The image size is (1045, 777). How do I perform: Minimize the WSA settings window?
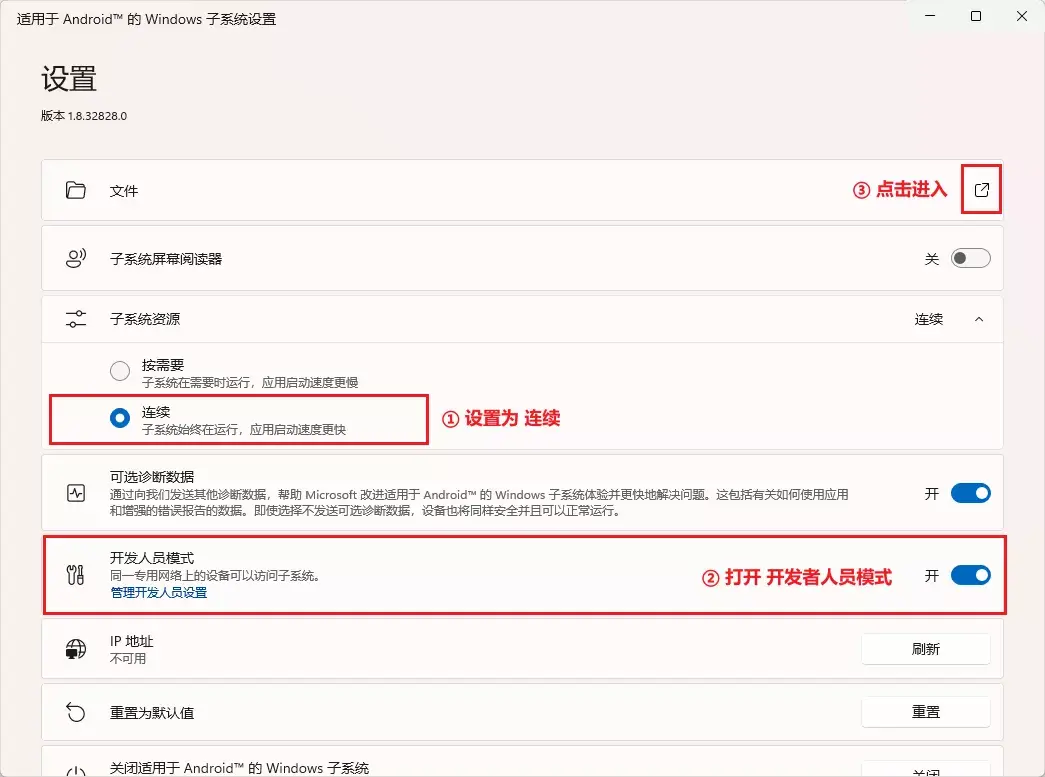click(930, 16)
